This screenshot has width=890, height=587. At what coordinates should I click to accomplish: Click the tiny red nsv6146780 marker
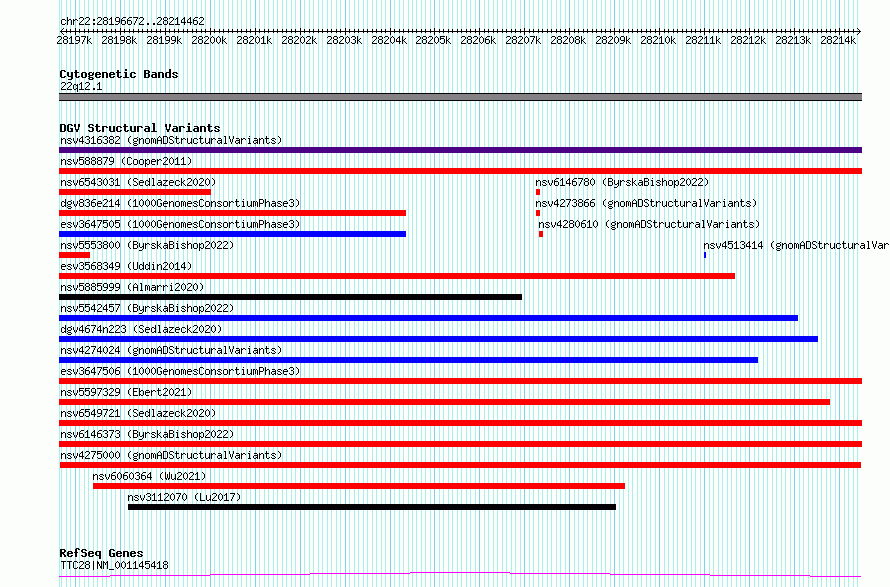(x=538, y=192)
